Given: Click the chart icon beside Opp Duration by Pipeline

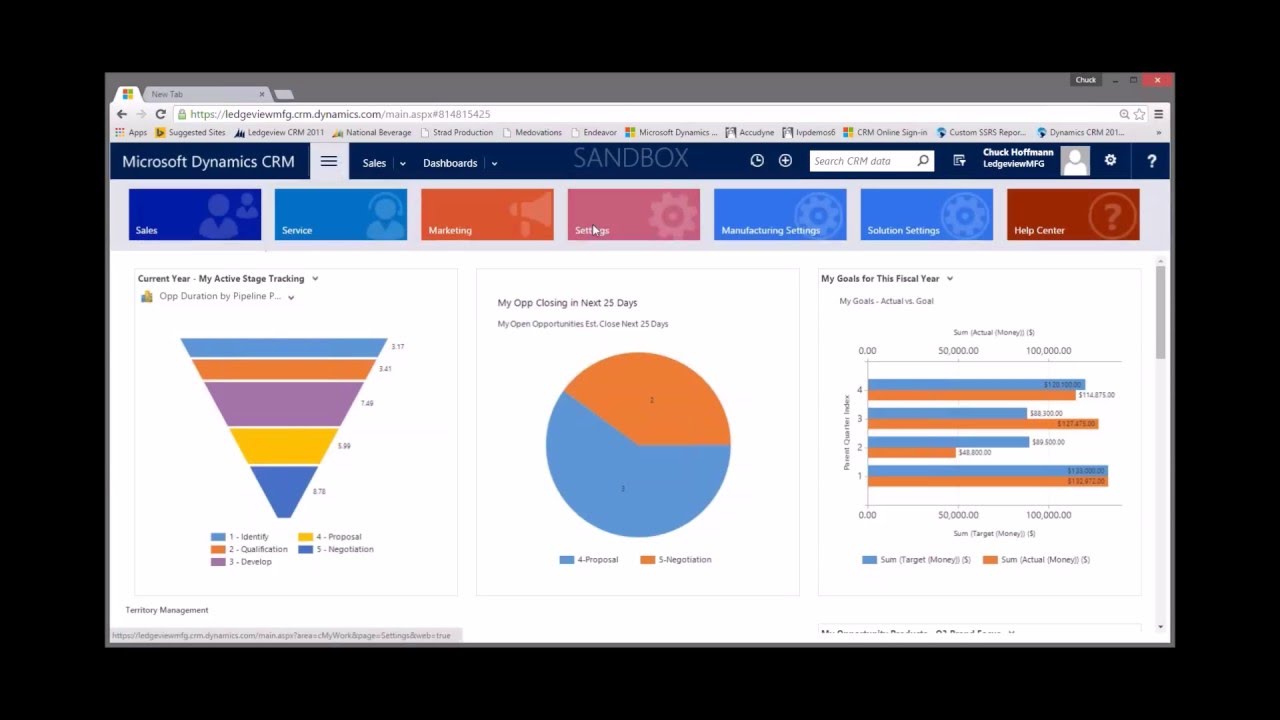Looking at the screenshot, I should [147, 296].
